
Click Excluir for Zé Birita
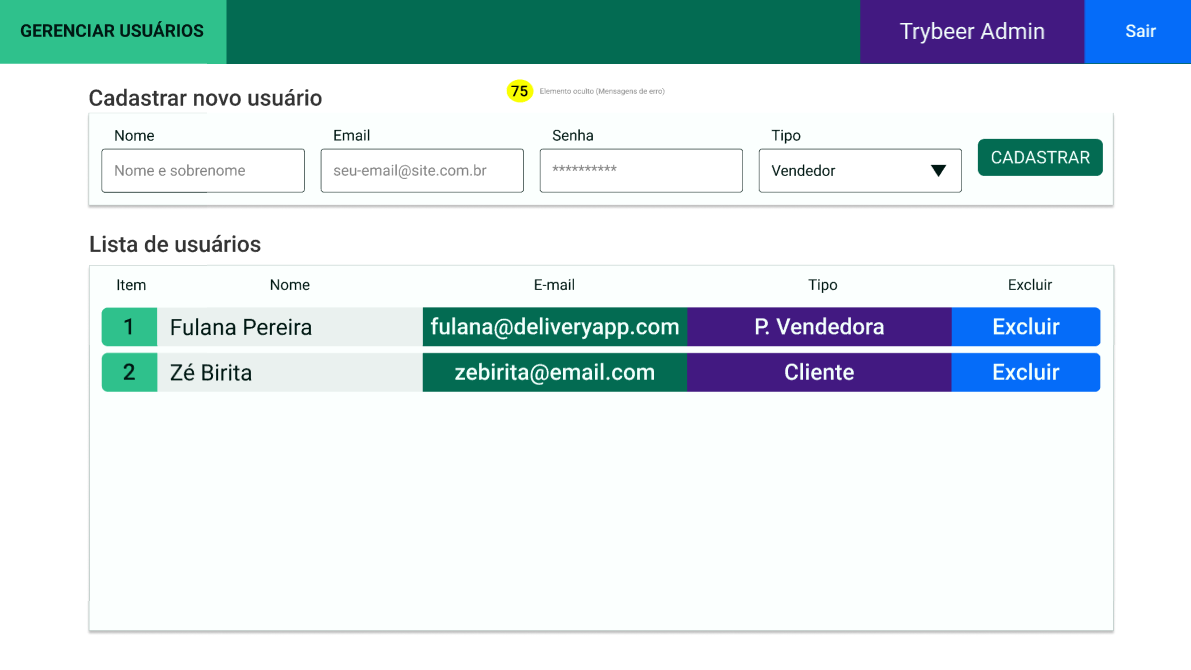[x=1025, y=373]
